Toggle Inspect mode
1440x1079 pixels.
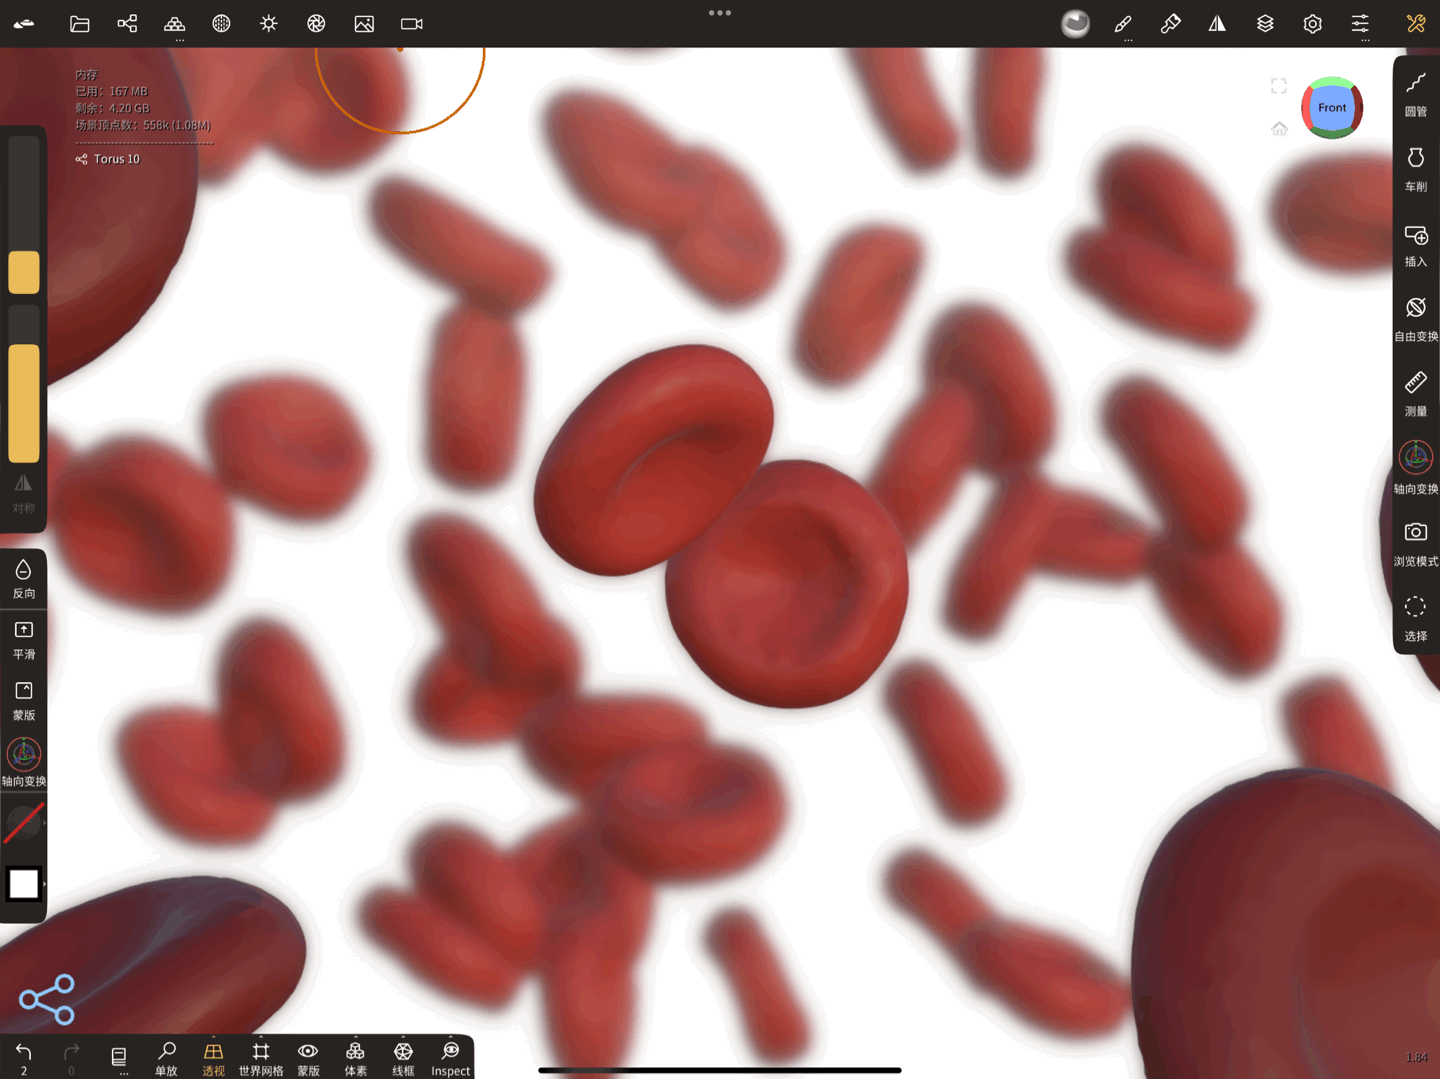(x=450, y=1058)
